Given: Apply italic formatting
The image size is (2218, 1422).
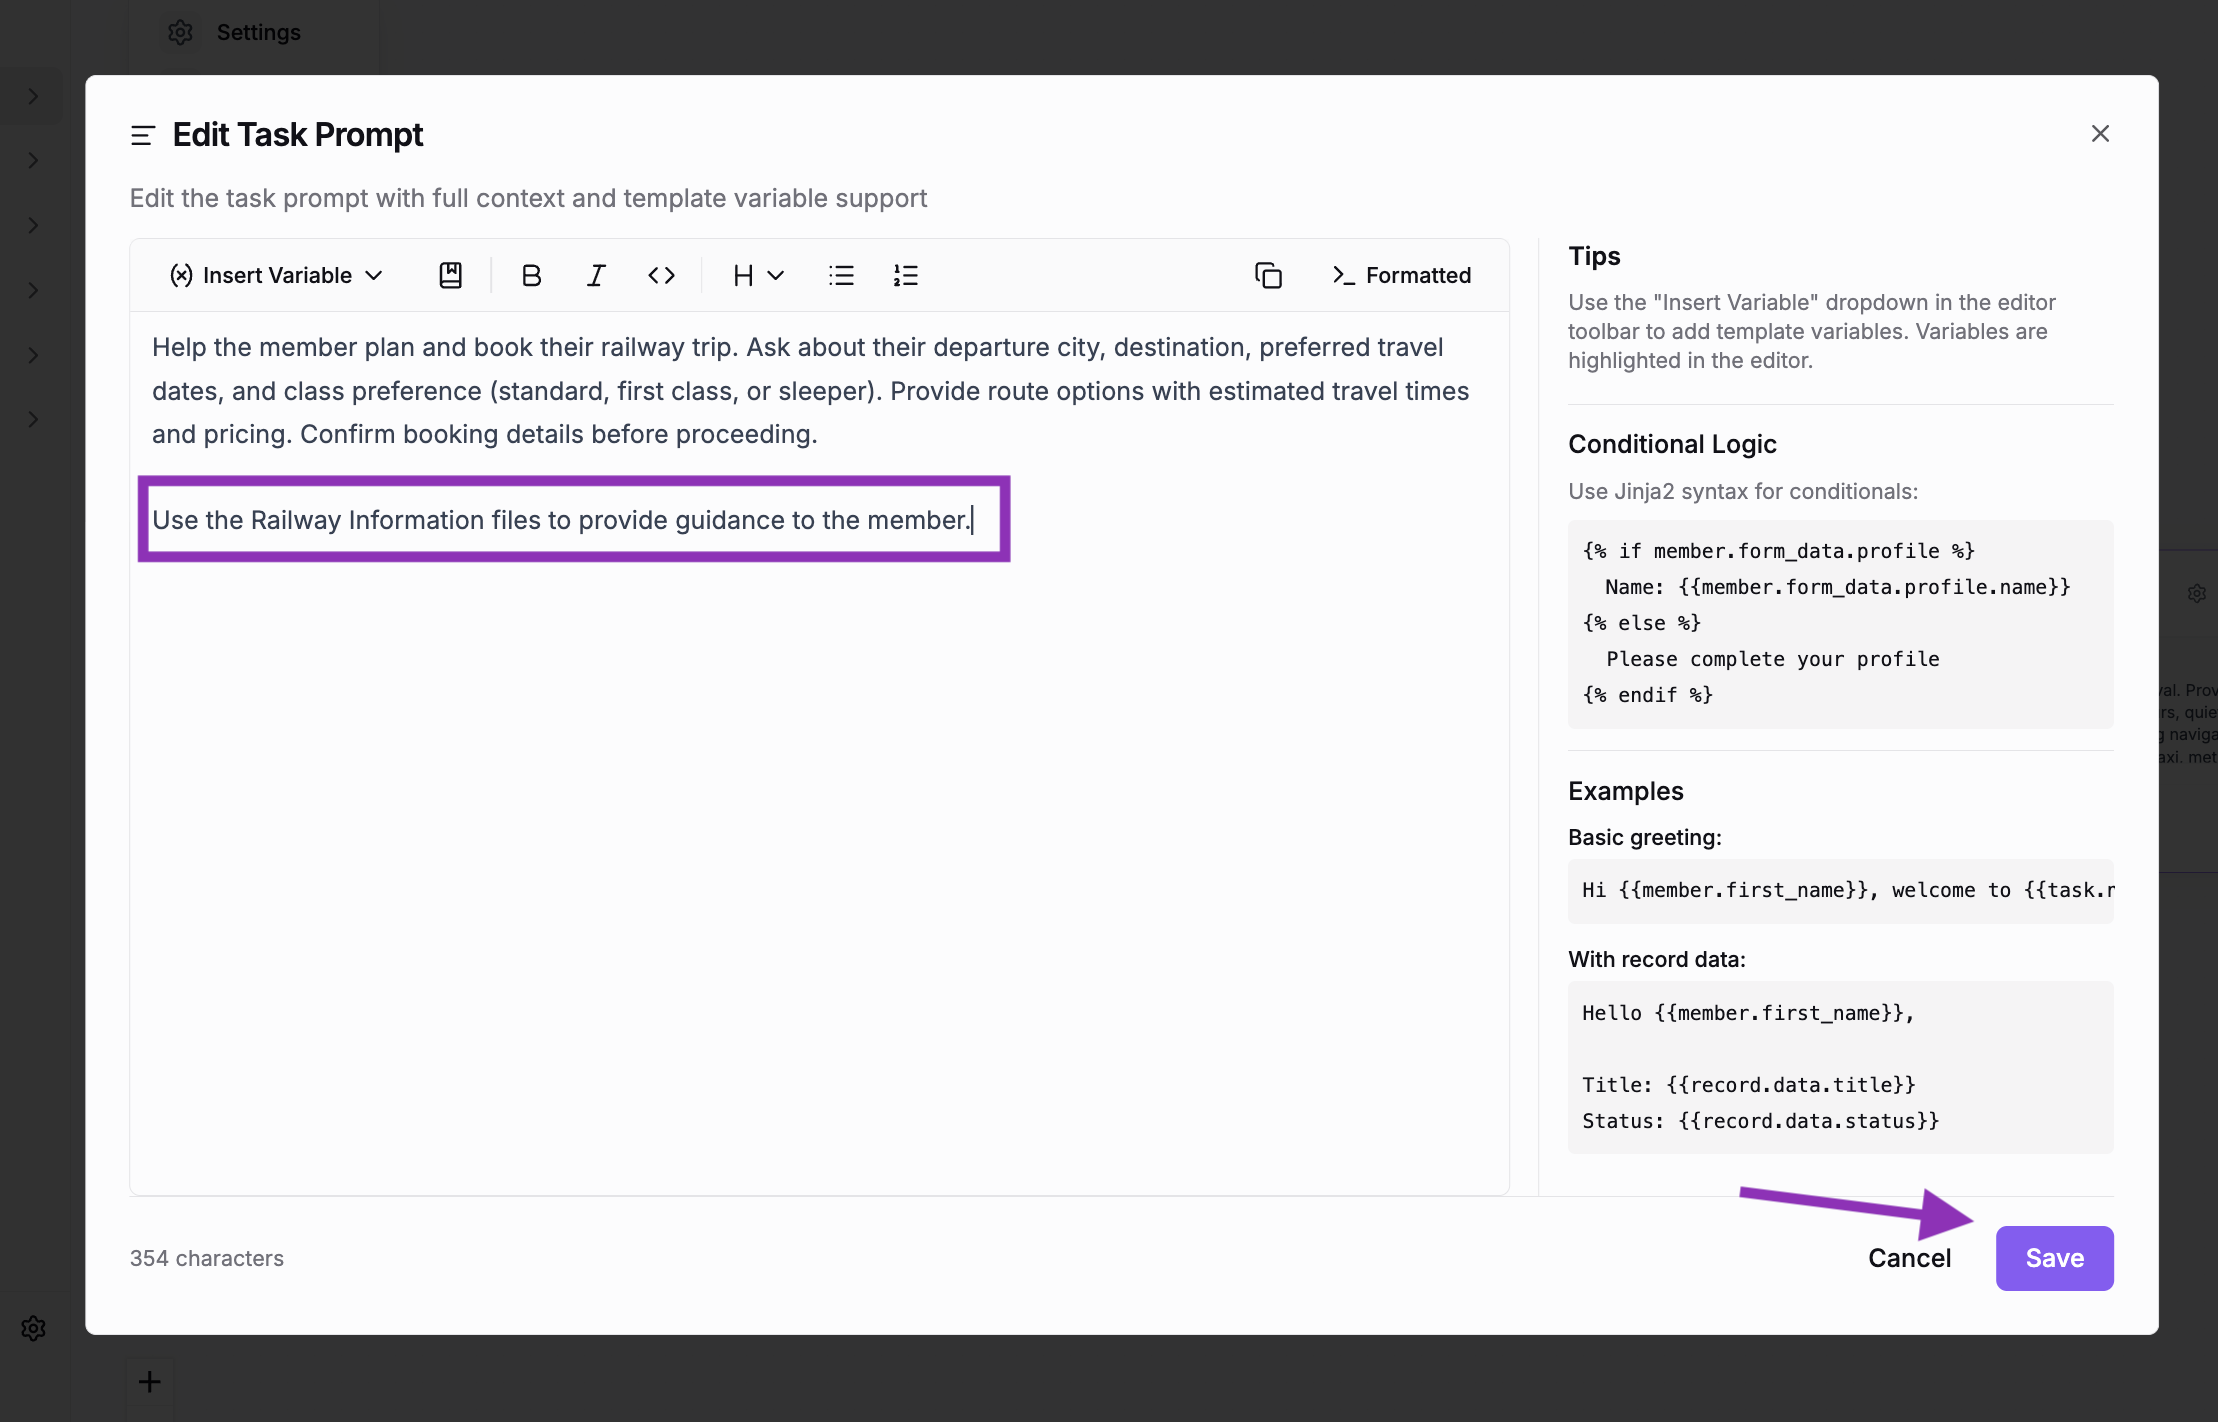Looking at the screenshot, I should (x=595, y=275).
